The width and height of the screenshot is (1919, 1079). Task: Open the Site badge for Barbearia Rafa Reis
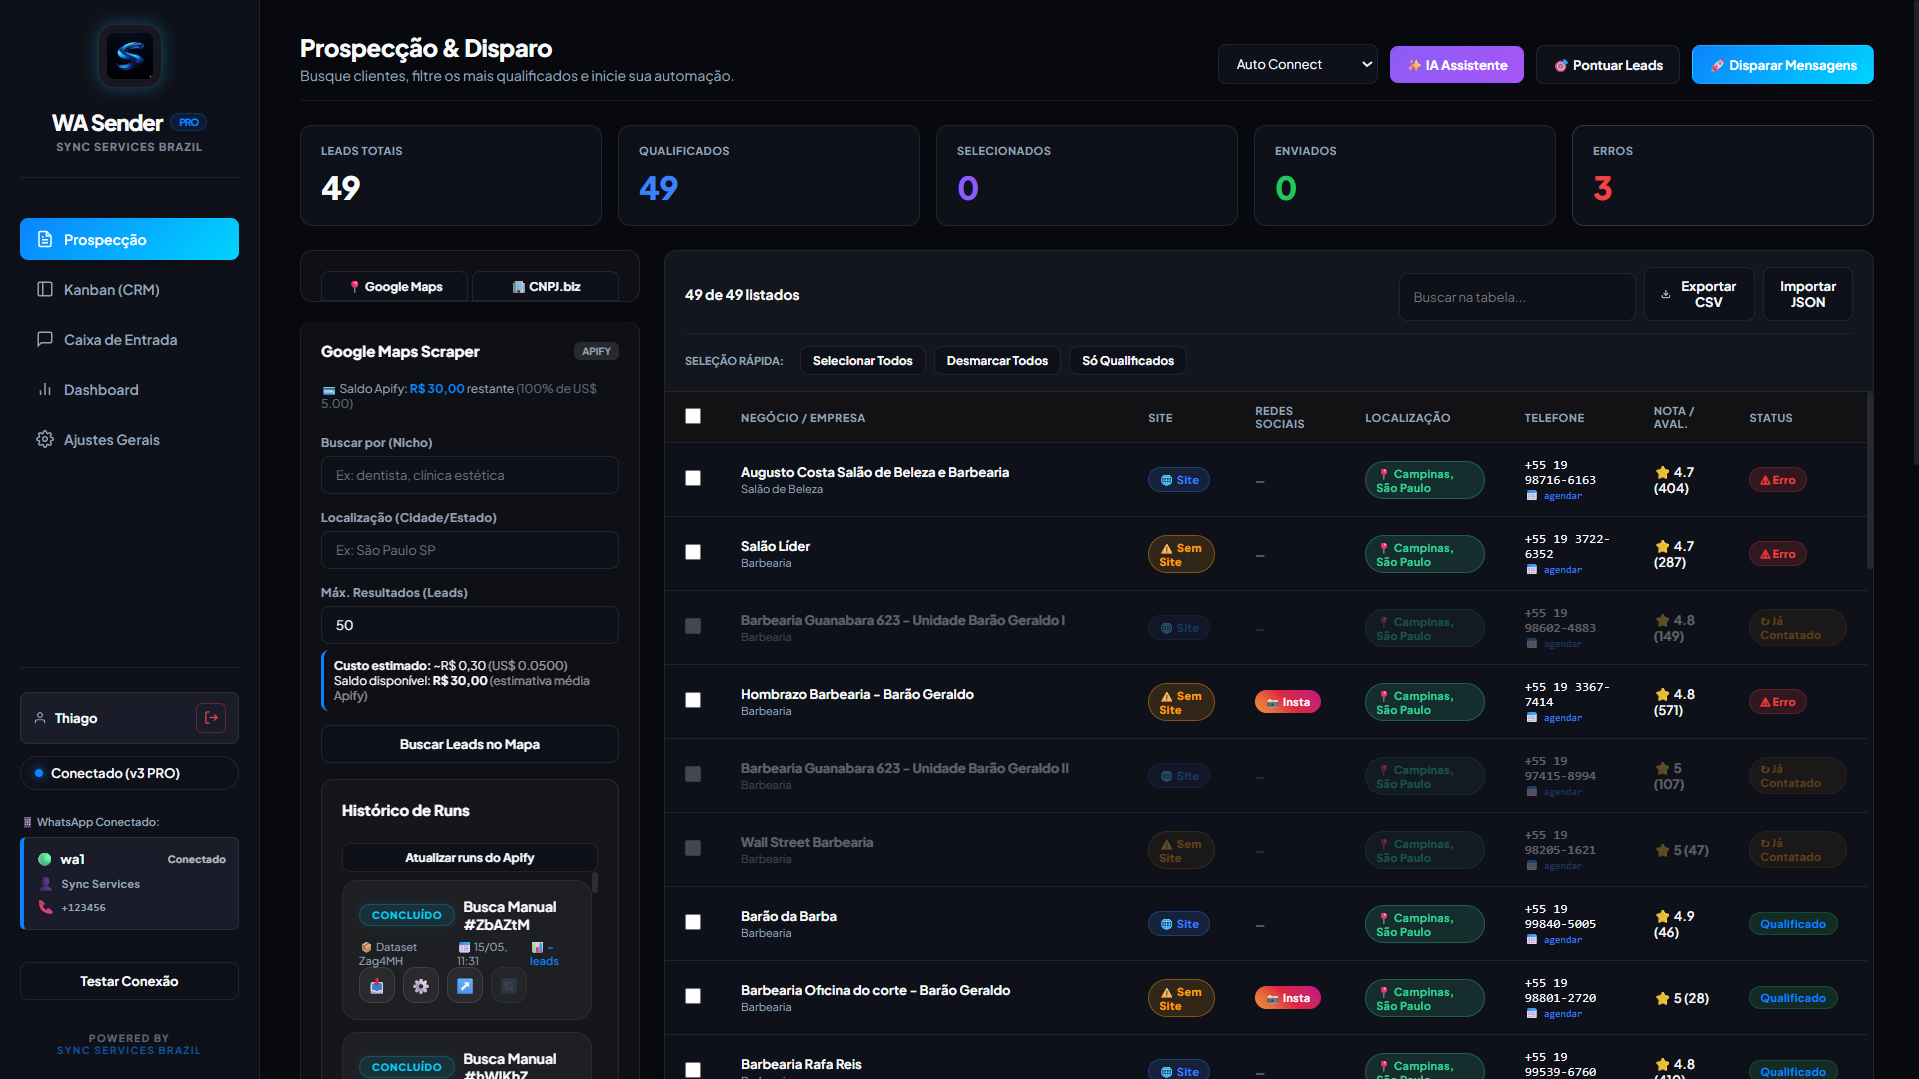tap(1179, 1071)
